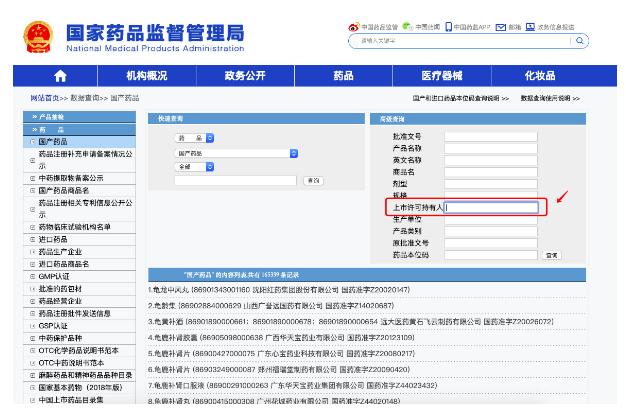Expand the 药品生产企业 sidebar node
Image resolution: width=626 pixels, height=414 pixels.
pos(33,252)
